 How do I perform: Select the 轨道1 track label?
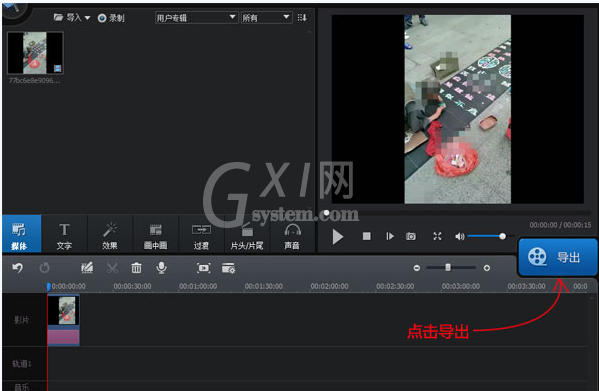pos(22,364)
